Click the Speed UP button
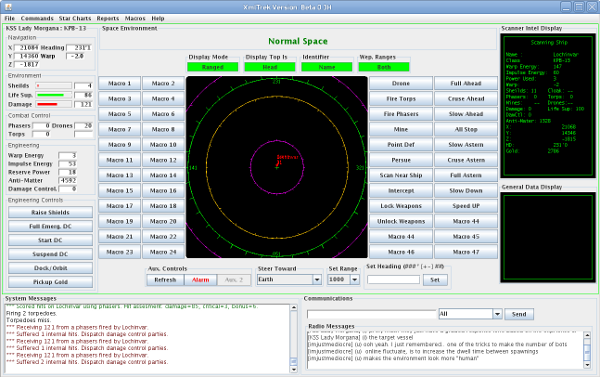 [x=466, y=206]
